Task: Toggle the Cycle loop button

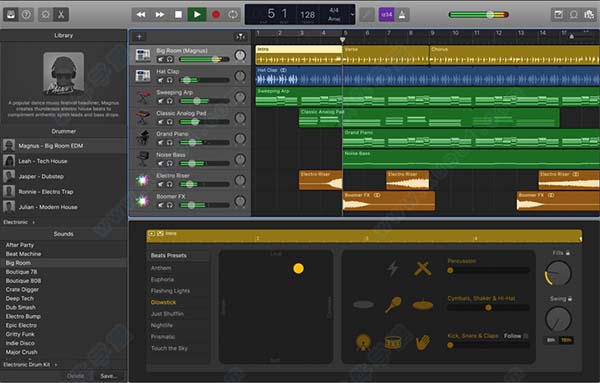Action: coord(233,15)
